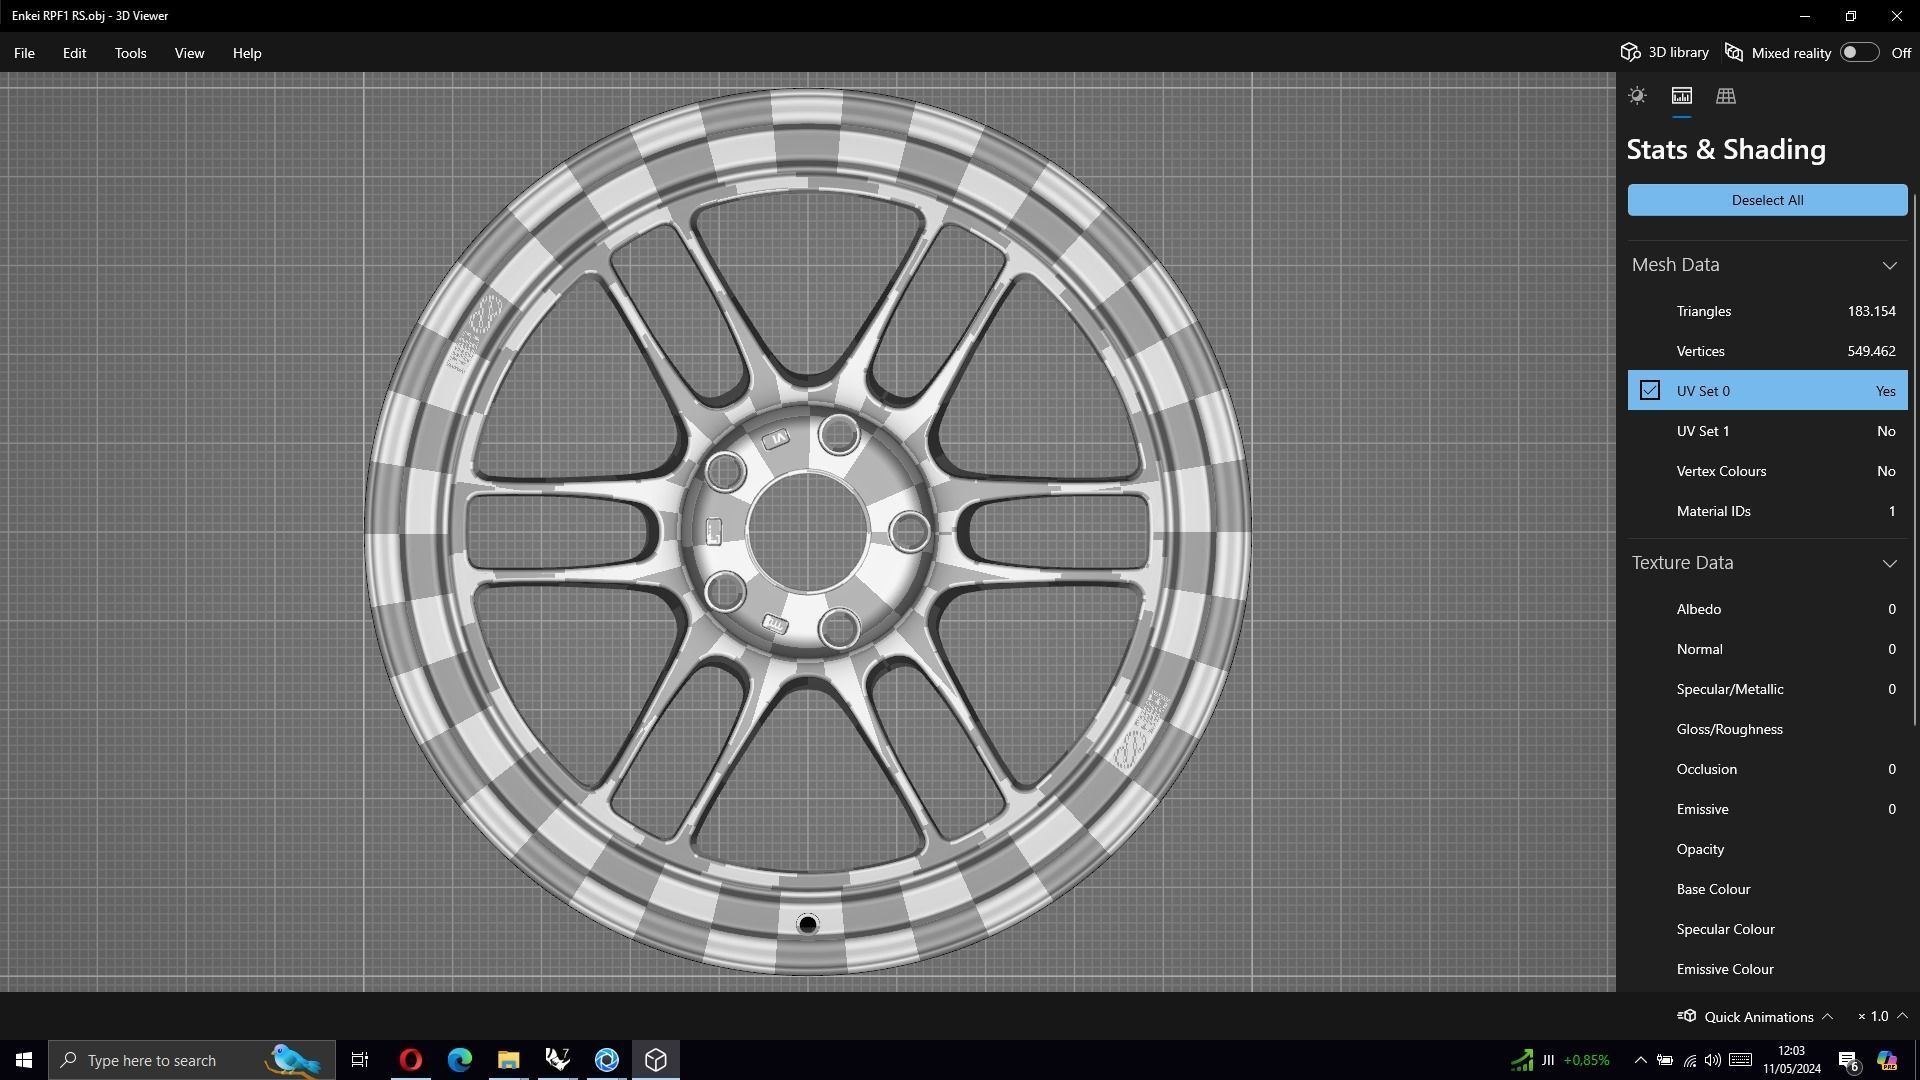Image resolution: width=1920 pixels, height=1080 pixels.
Task: Open the clock showing 12:03
Action: (x=1791, y=1060)
